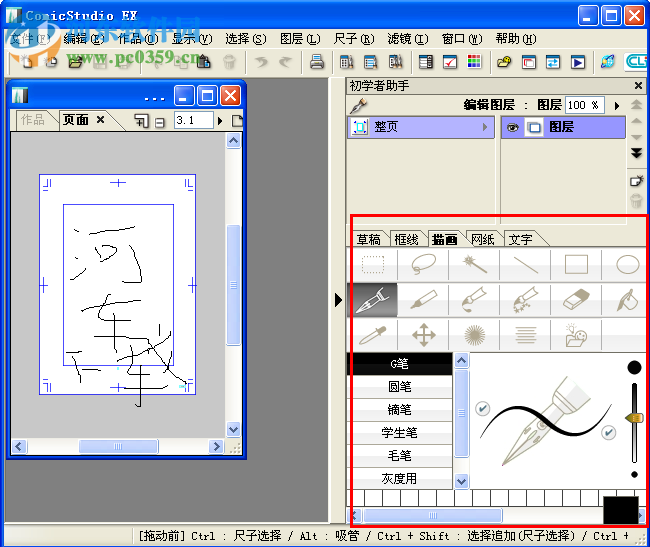This screenshot has width=650, height=547.
Task: Select the rectangle shape tool
Action: tap(576, 264)
